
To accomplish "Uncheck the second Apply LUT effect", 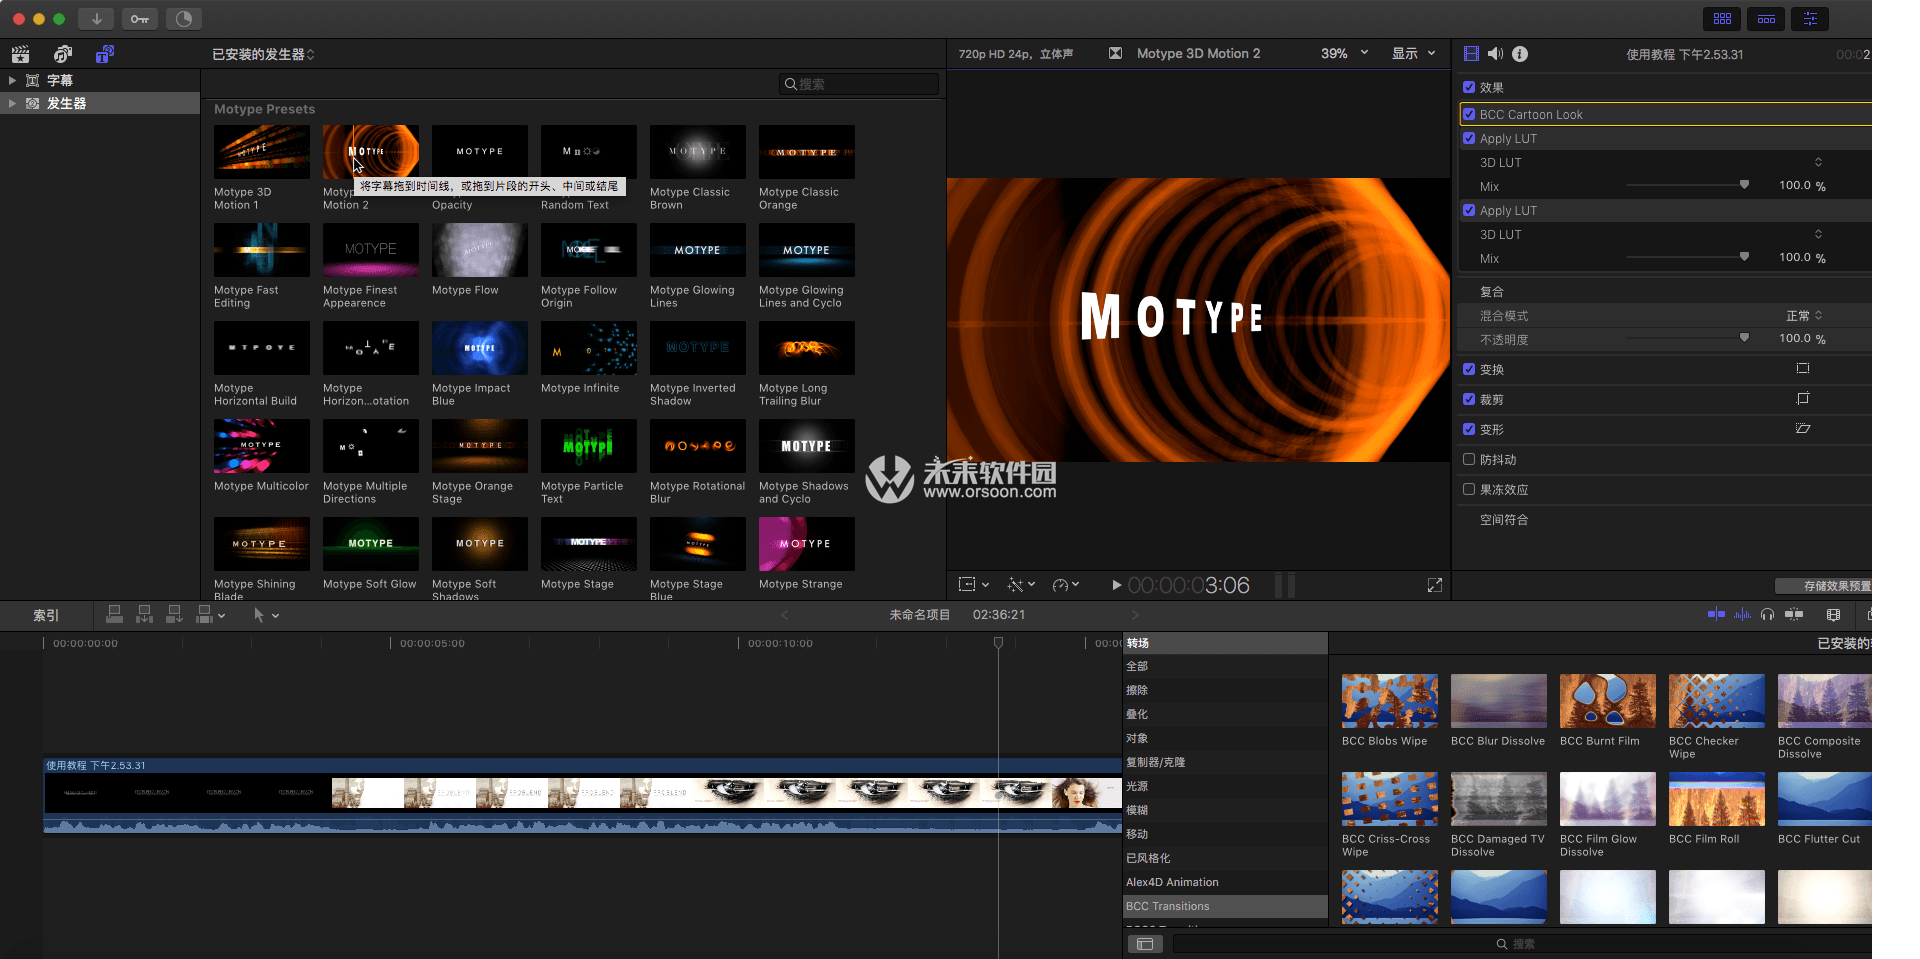I will 1469,210.
